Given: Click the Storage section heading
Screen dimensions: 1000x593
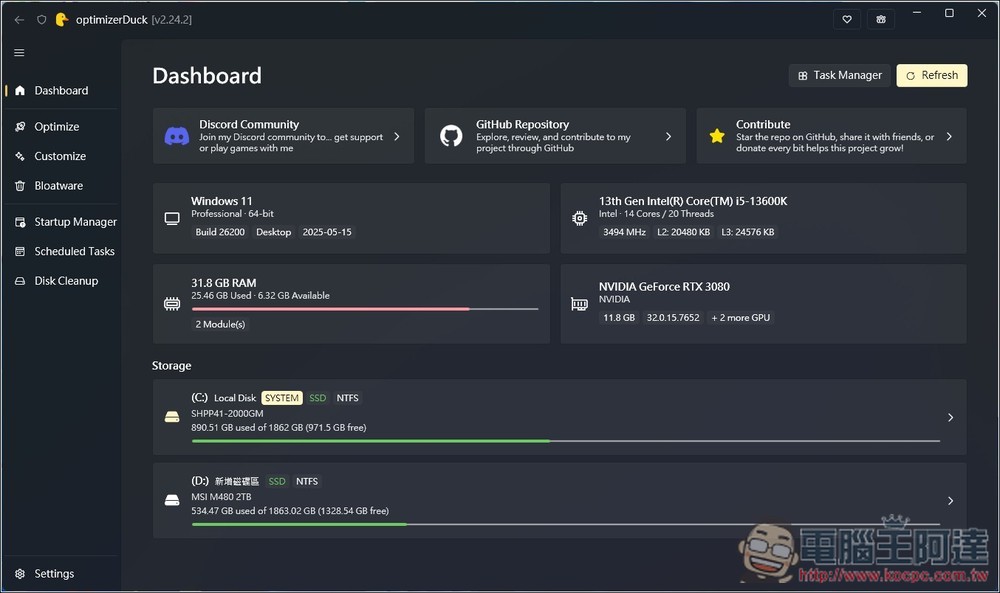Looking at the screenshot, I should [x=172, y=365].
